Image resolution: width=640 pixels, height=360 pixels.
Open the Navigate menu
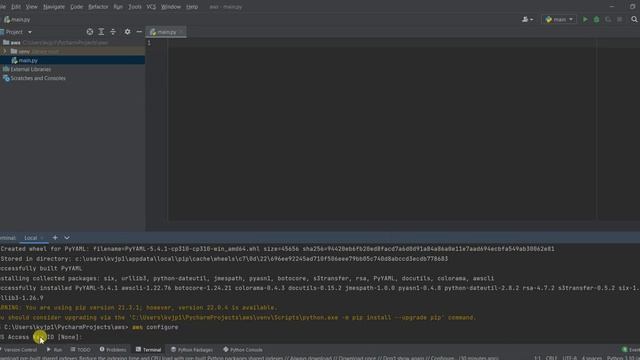tap(54, 7)
